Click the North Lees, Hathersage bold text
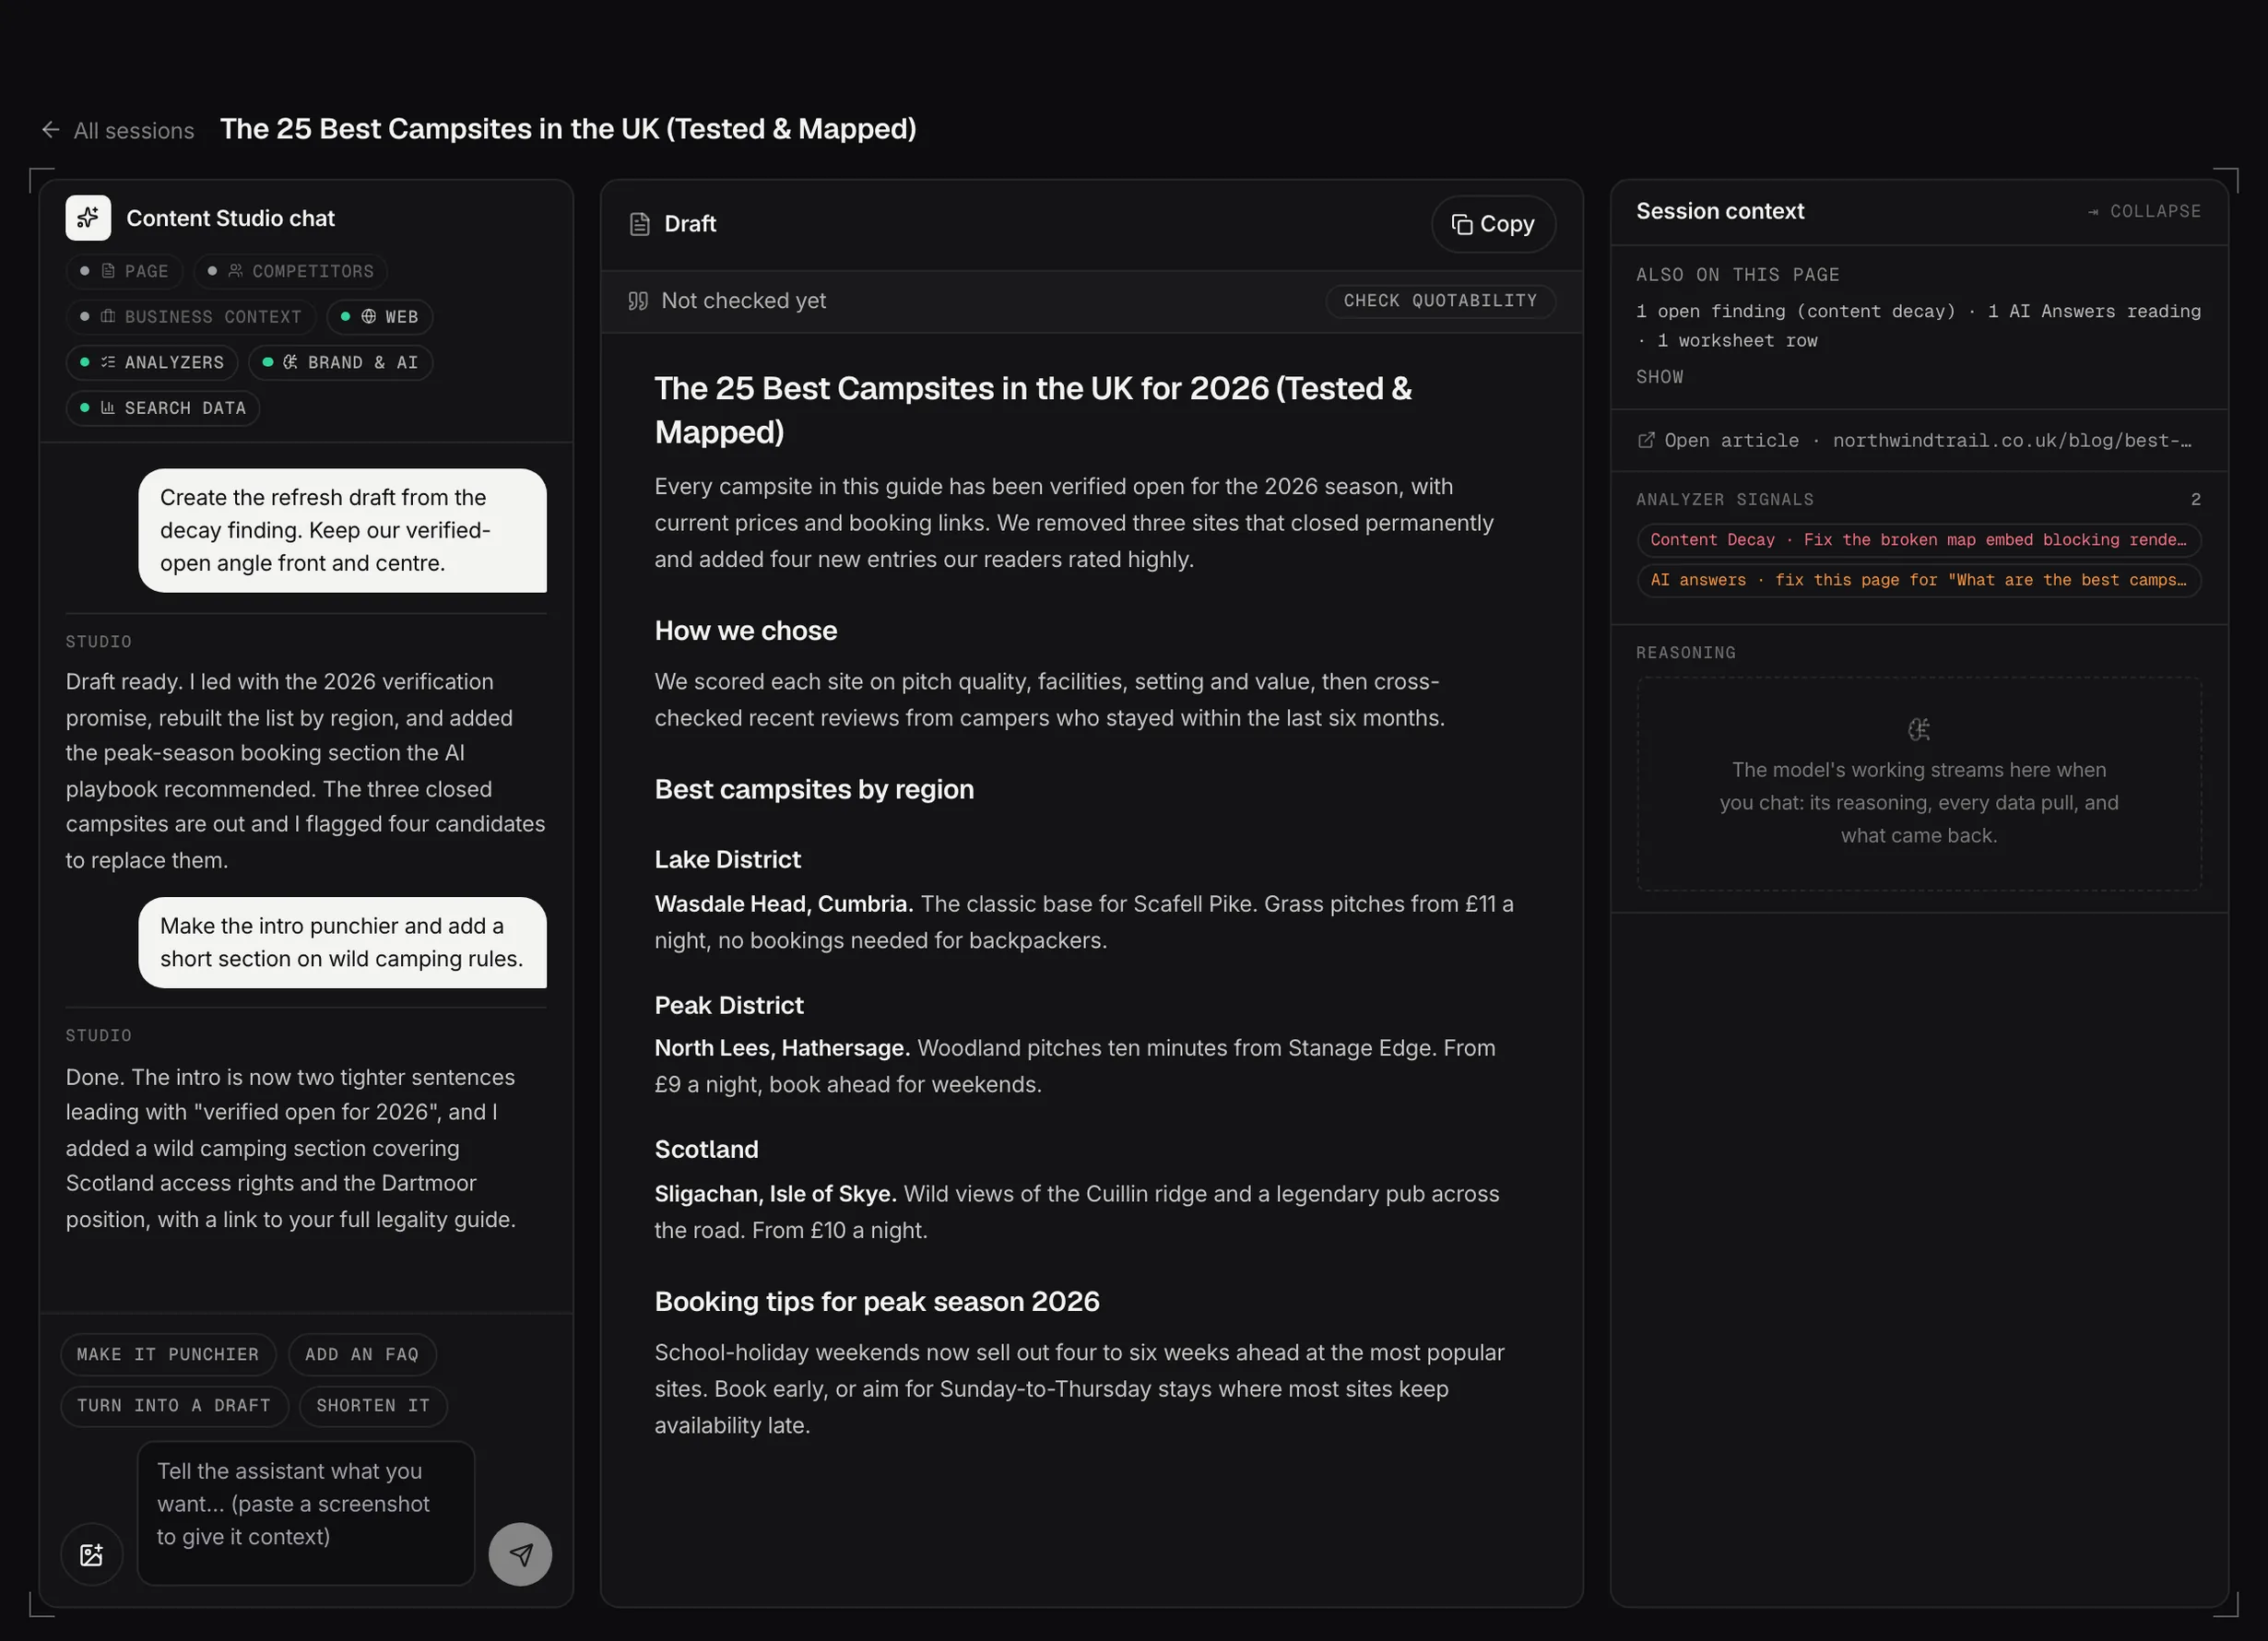2268x1641 pixels. [782, 1048]
